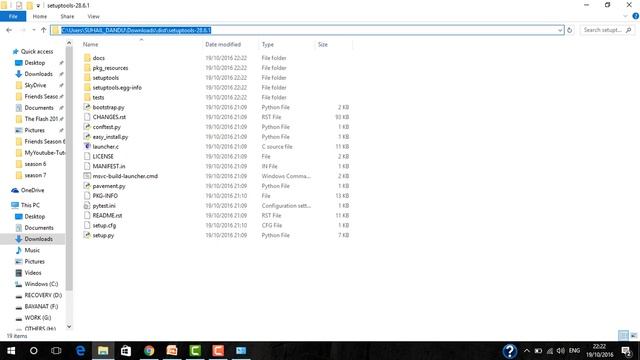This screenshot has width=640, height=360.
Task: Select This PC in navigation pane
Action: [30, 205]
